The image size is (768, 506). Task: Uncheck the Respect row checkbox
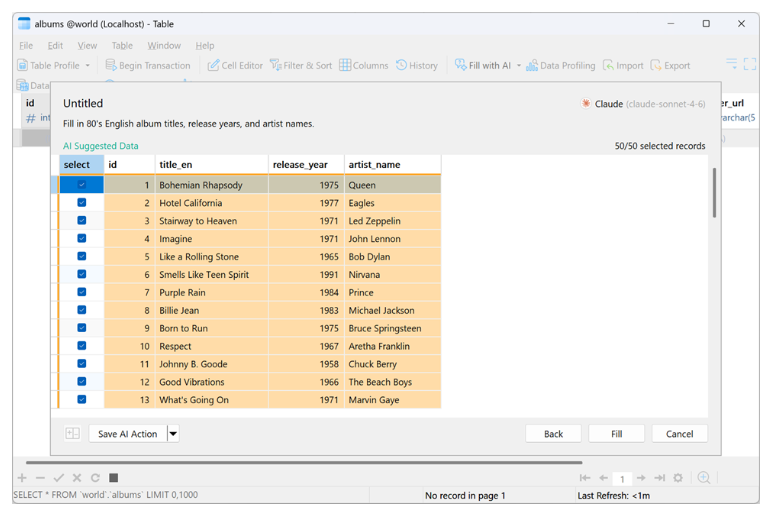[82, 345]
